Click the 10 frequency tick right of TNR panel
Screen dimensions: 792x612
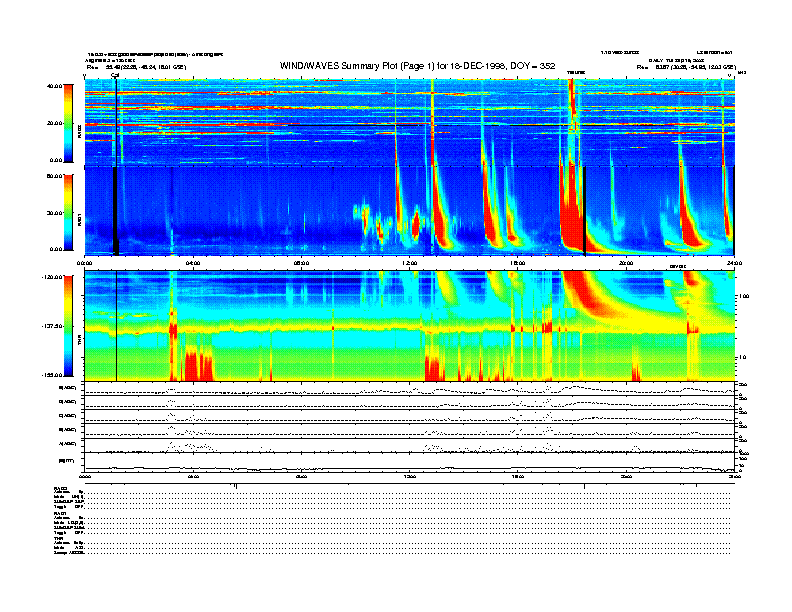tap(744, 358)
